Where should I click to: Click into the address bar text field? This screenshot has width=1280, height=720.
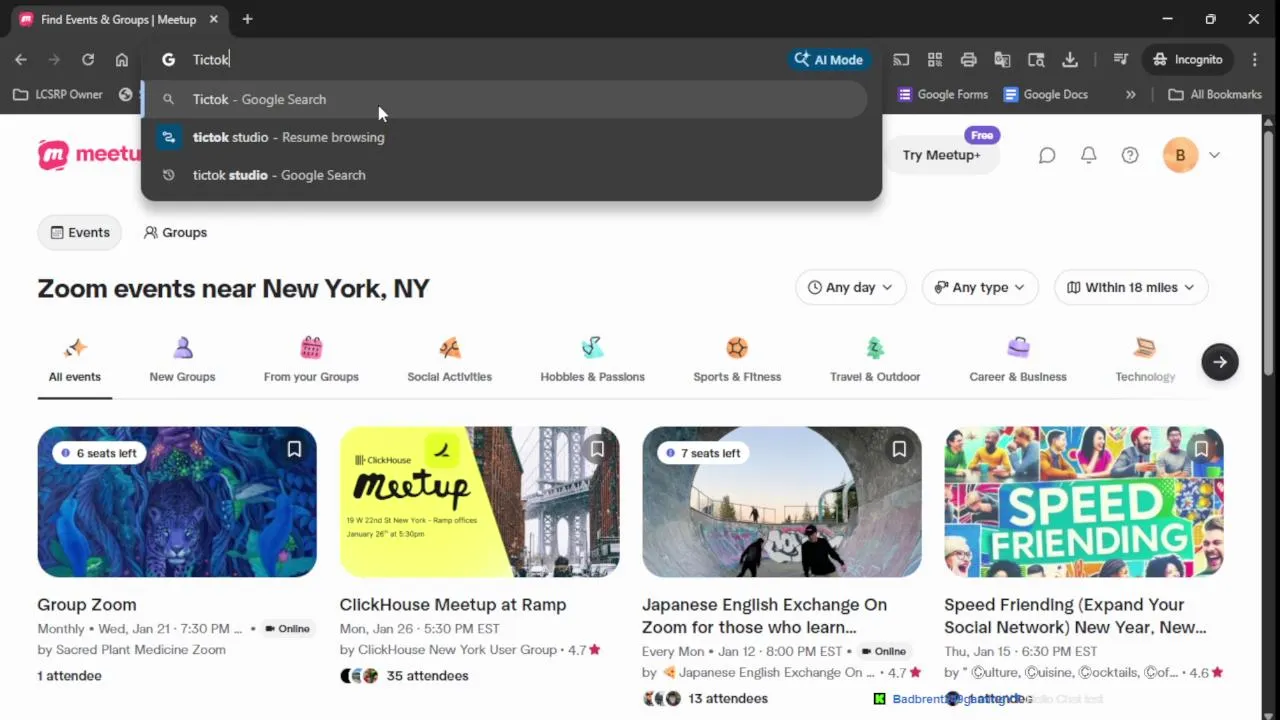click(x=480, y=60)
